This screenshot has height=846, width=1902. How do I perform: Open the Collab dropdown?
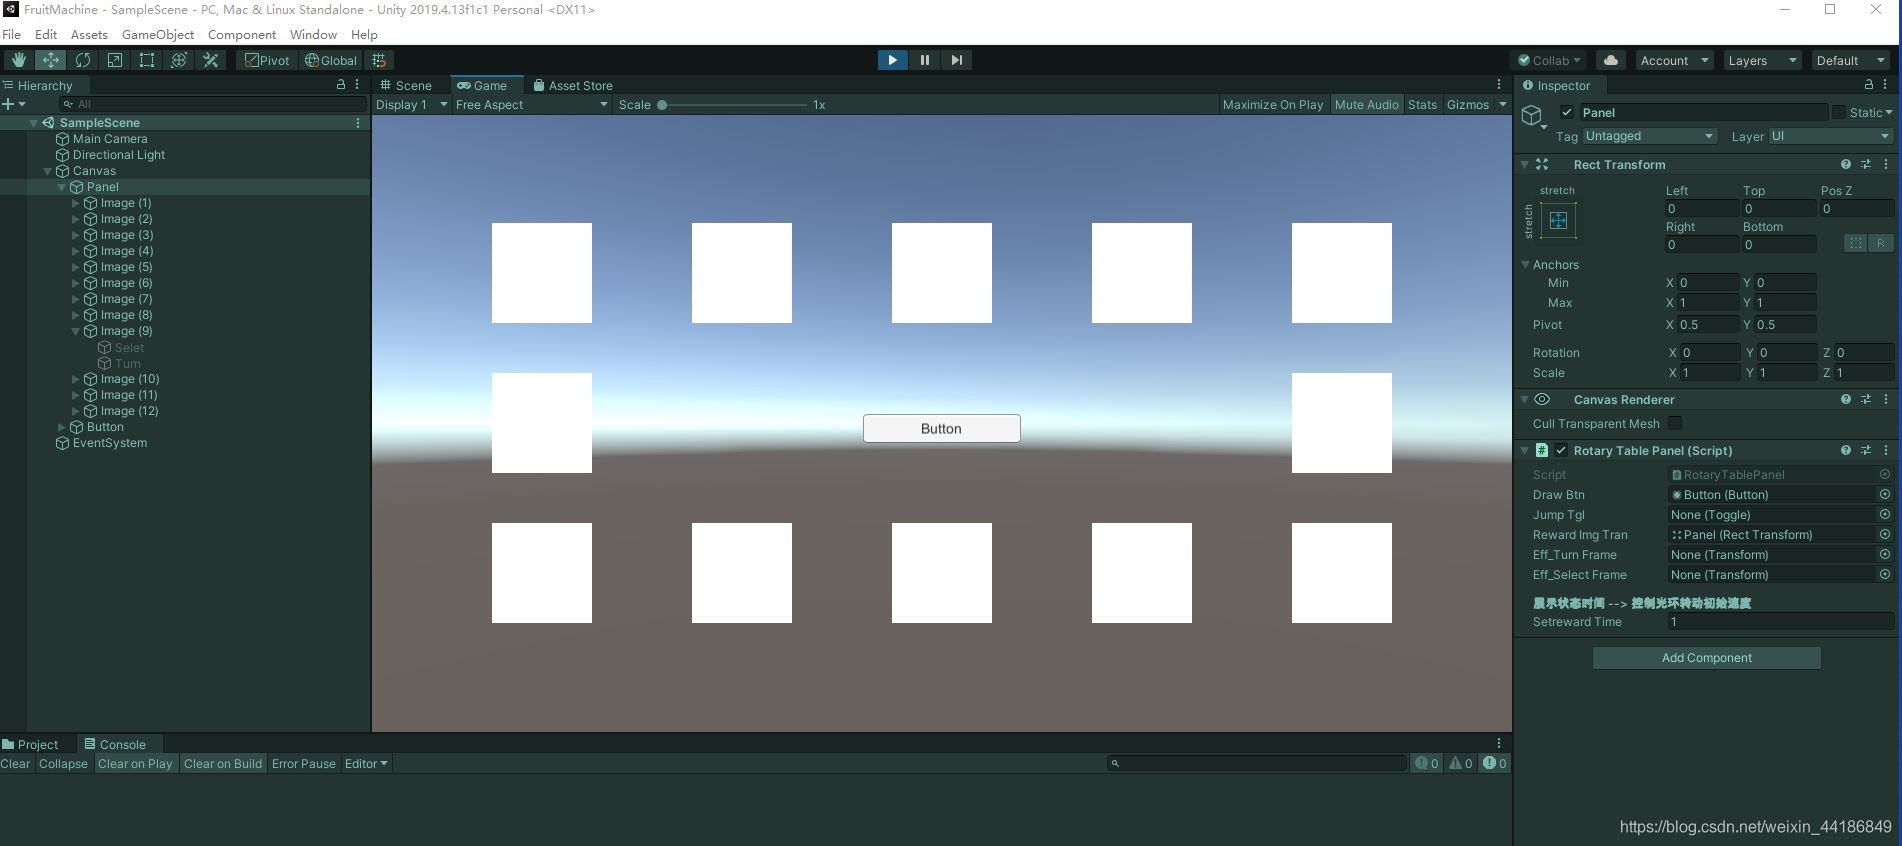click(x=1549, y=60)
